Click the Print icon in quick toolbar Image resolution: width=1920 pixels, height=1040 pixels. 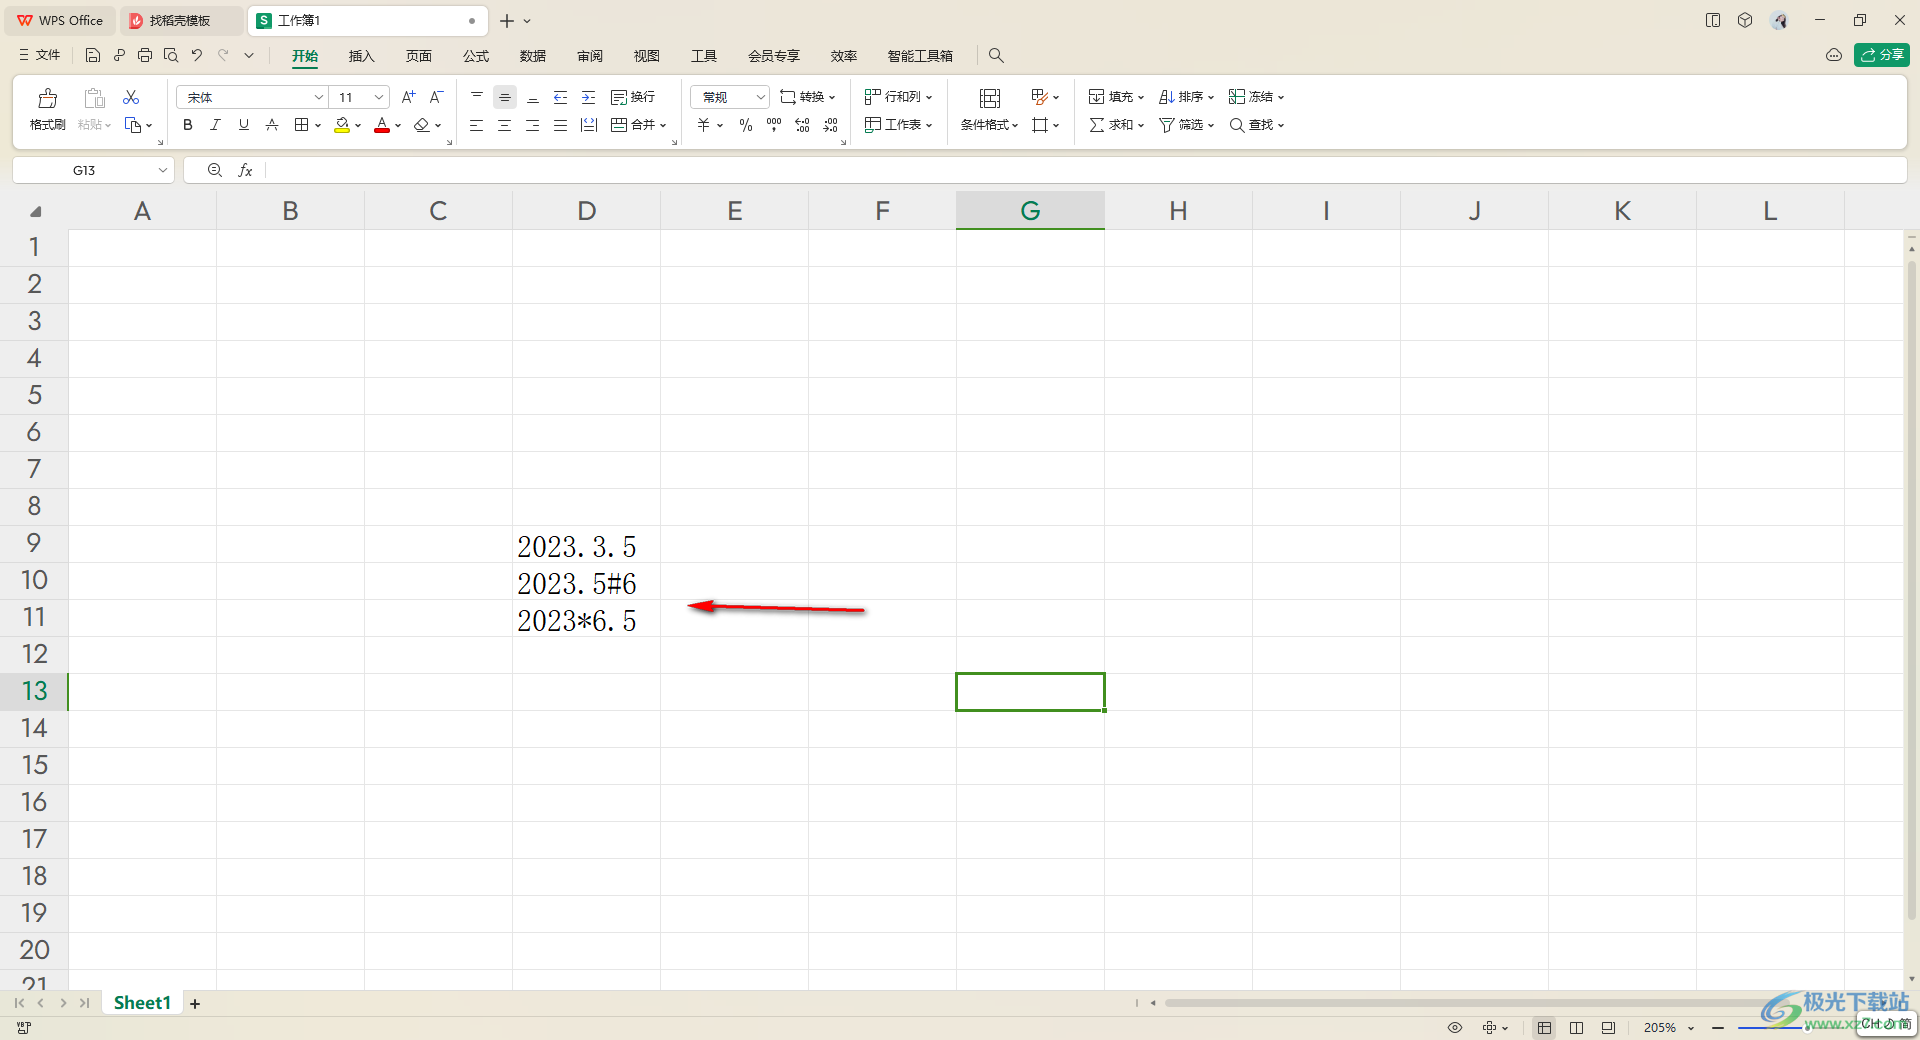tap(145, 56)
